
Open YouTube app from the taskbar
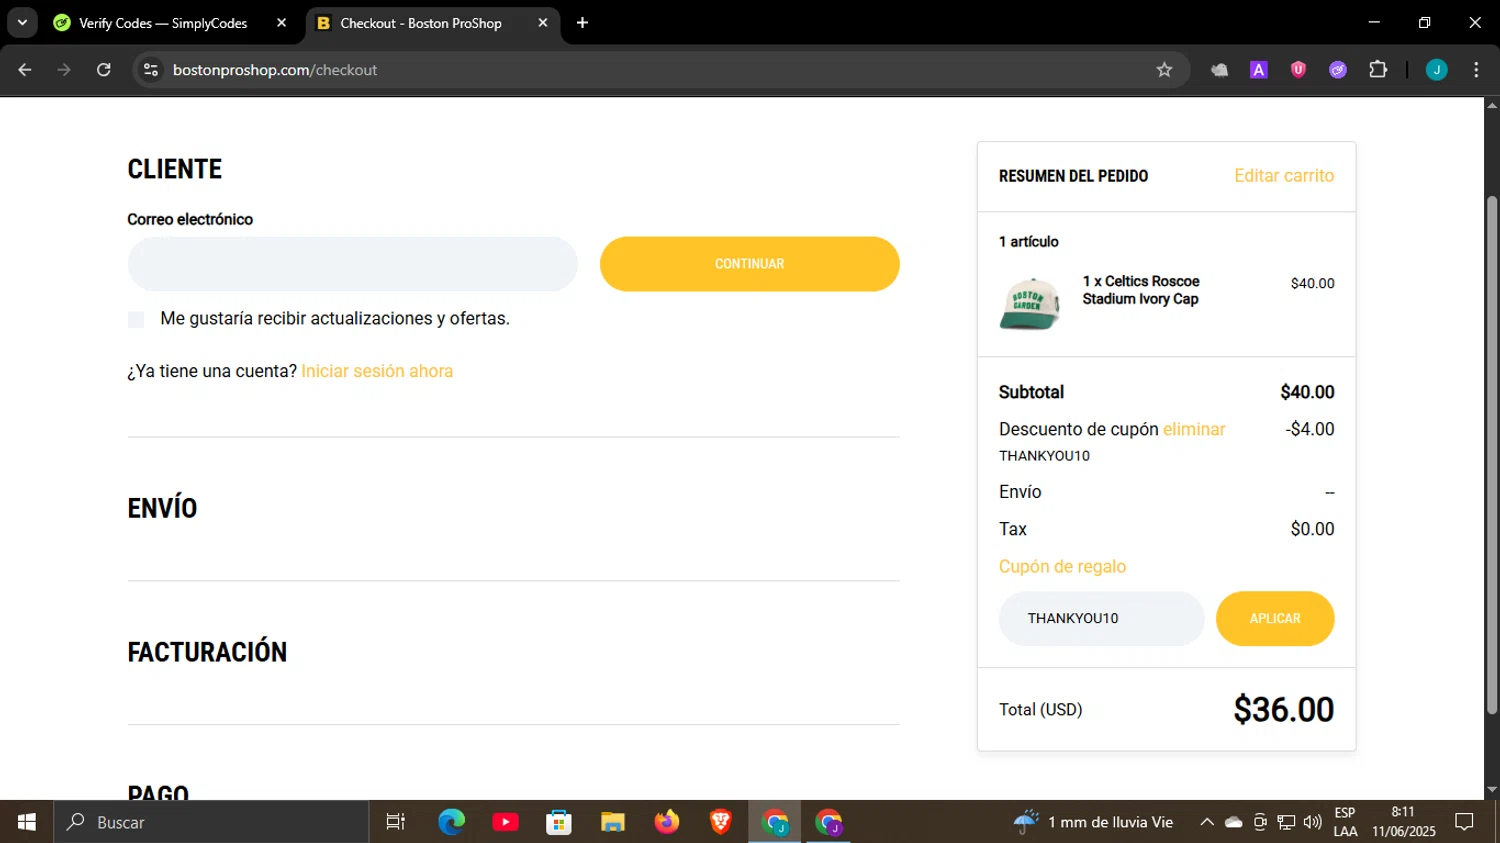click(x=505, y=822)
